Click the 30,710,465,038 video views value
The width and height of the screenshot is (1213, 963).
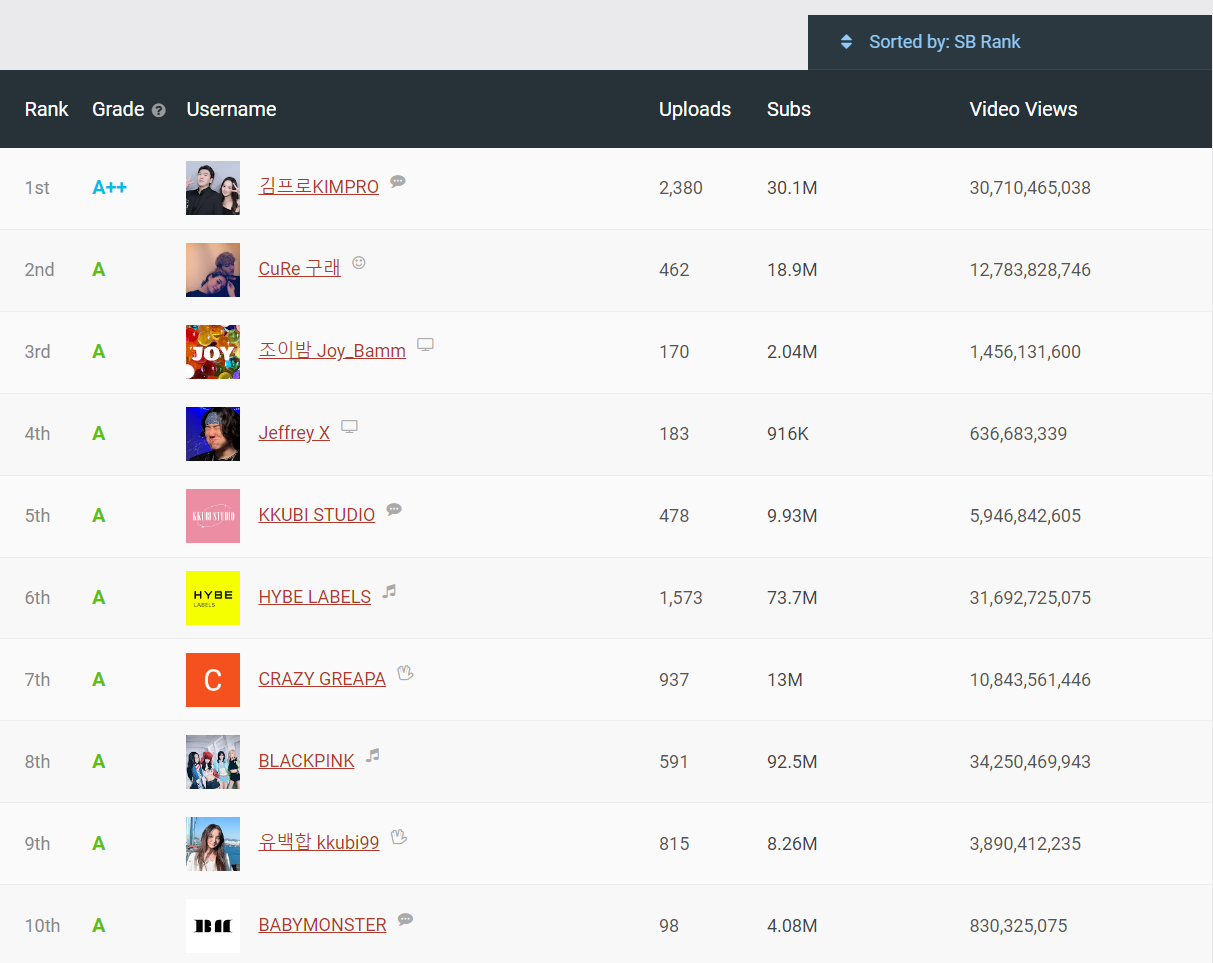(1030, 188)
